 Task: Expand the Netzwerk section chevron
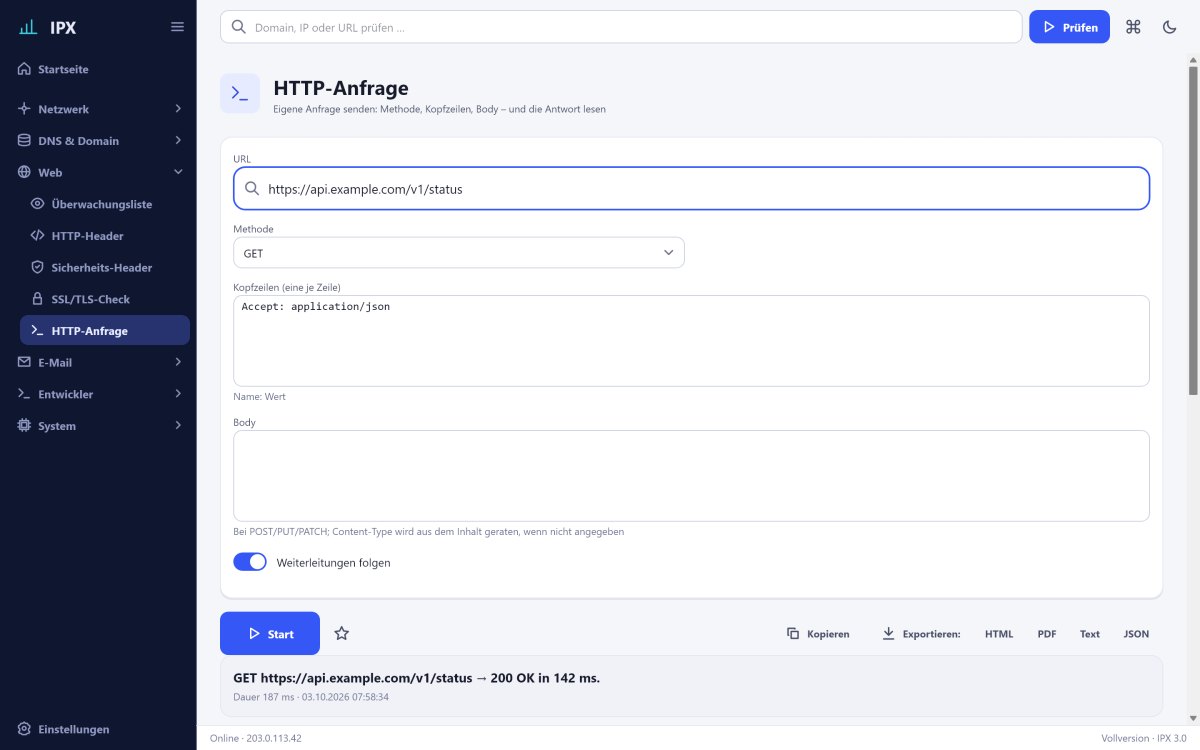click(x=178, y=109)
